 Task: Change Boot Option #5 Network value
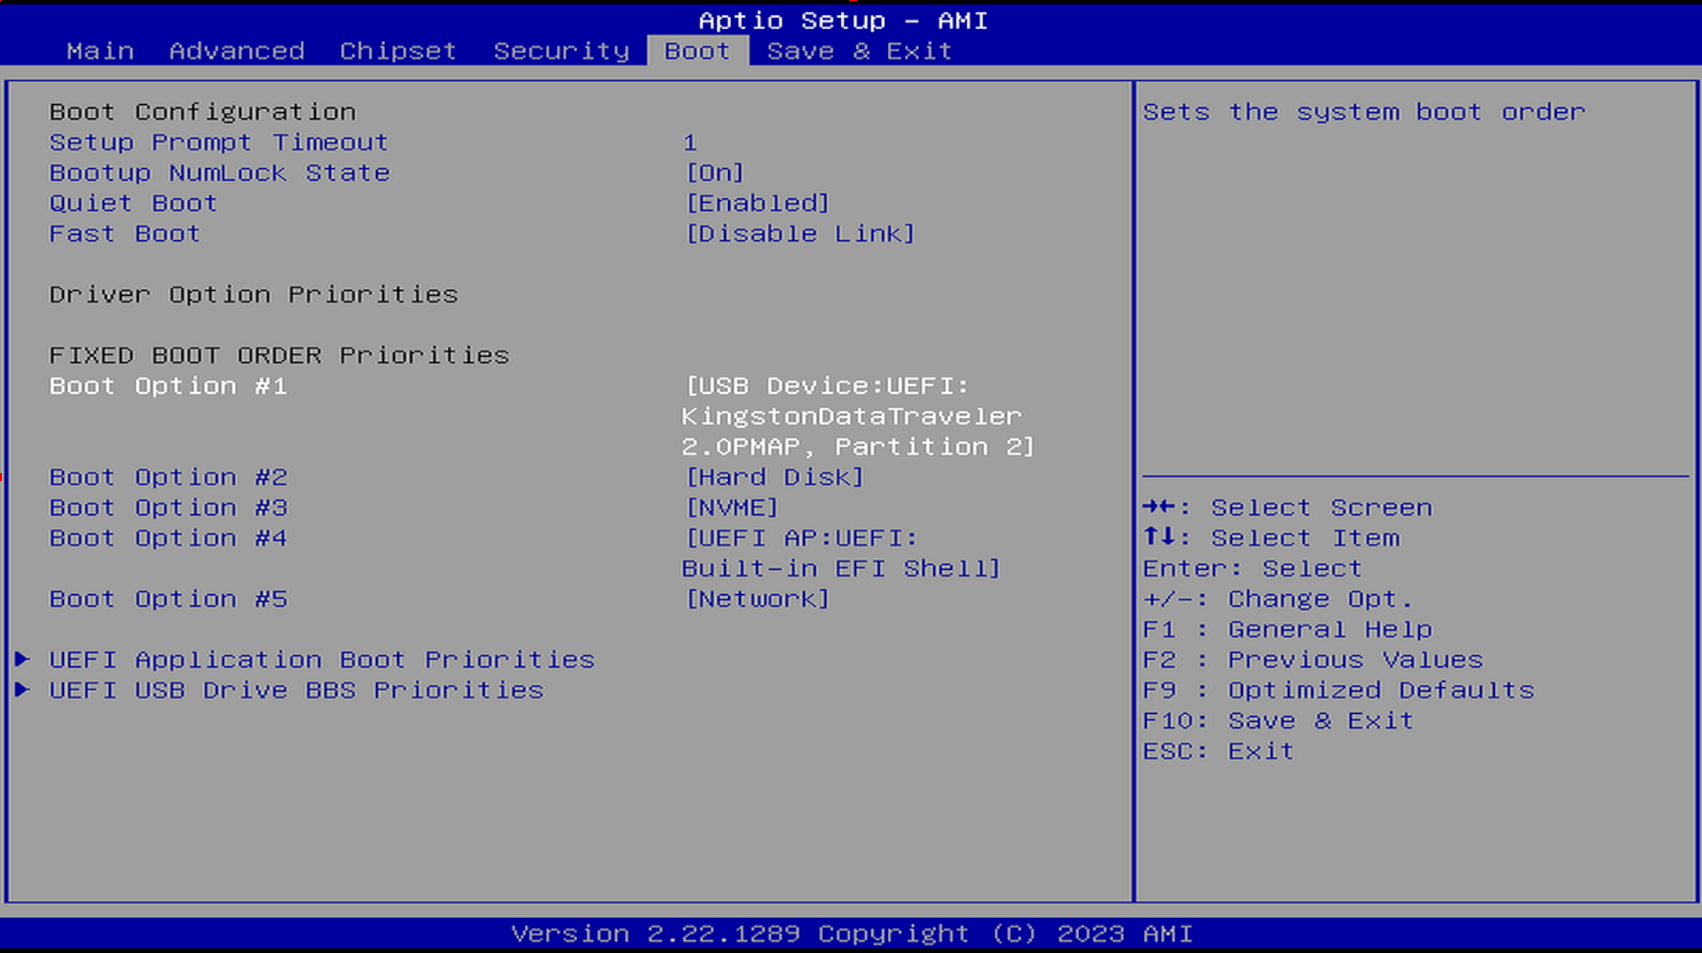pyautogui.click(x=757, y=599)
